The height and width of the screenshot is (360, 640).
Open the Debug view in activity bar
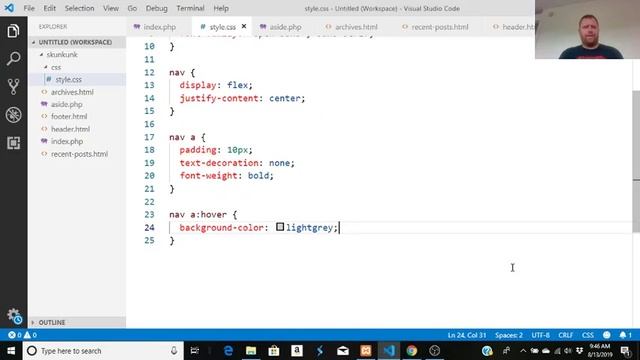pyautogui.click(x=13, y=115)
